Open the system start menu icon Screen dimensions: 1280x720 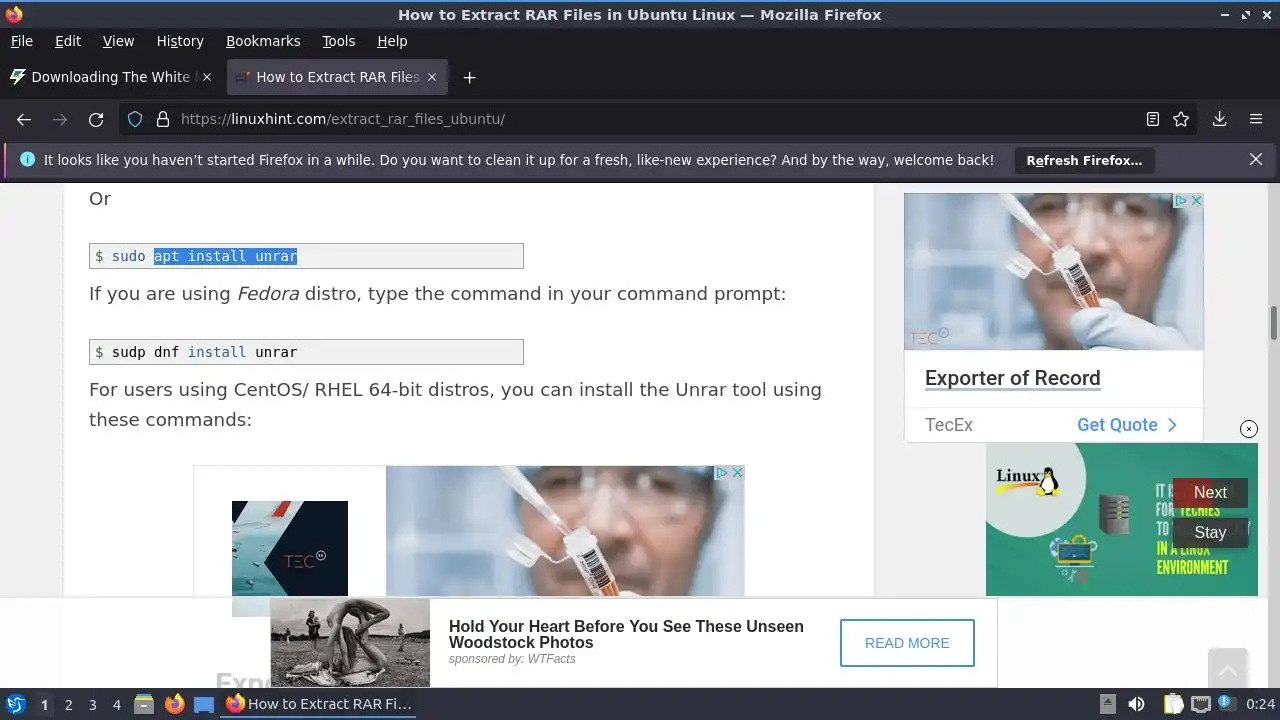coord(15,704)
